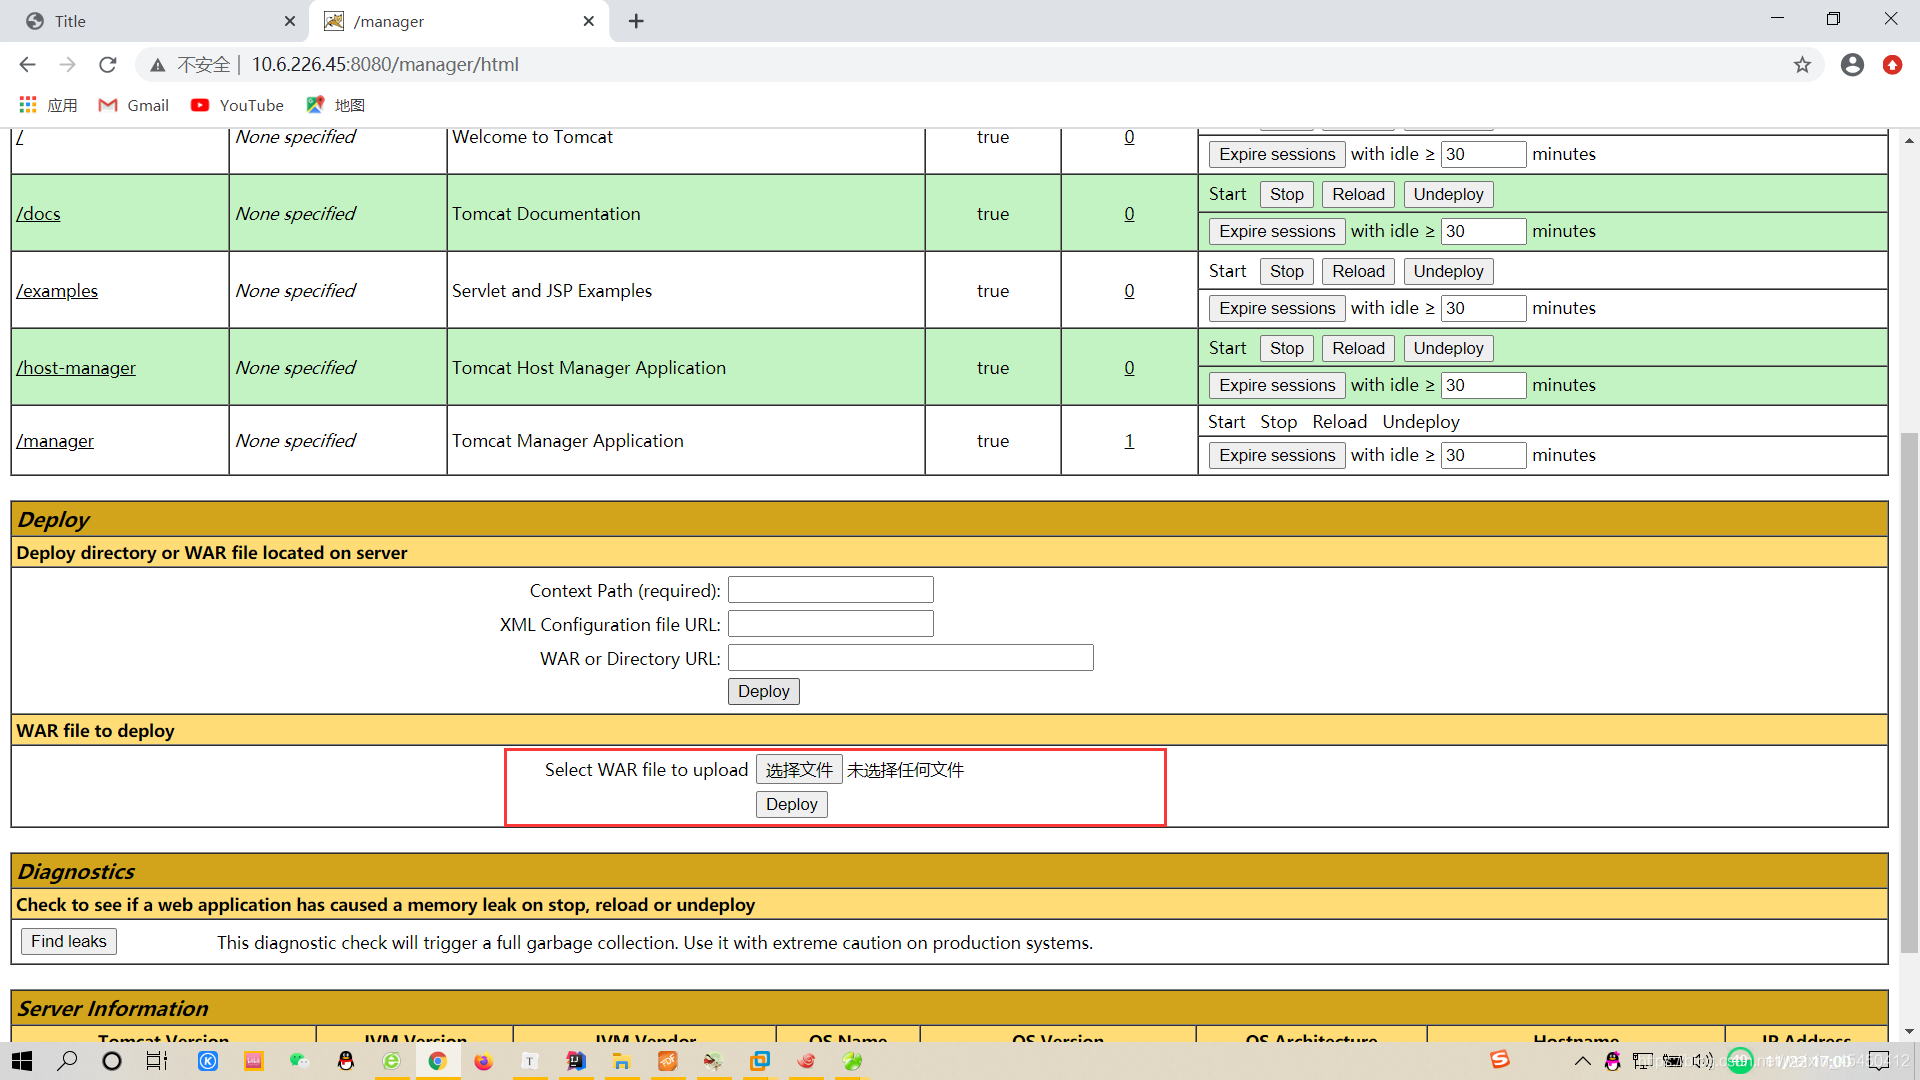Stop the /host-manager application
The width and height of the screenshot is (1920, 1080).
tap(1286, 348)
